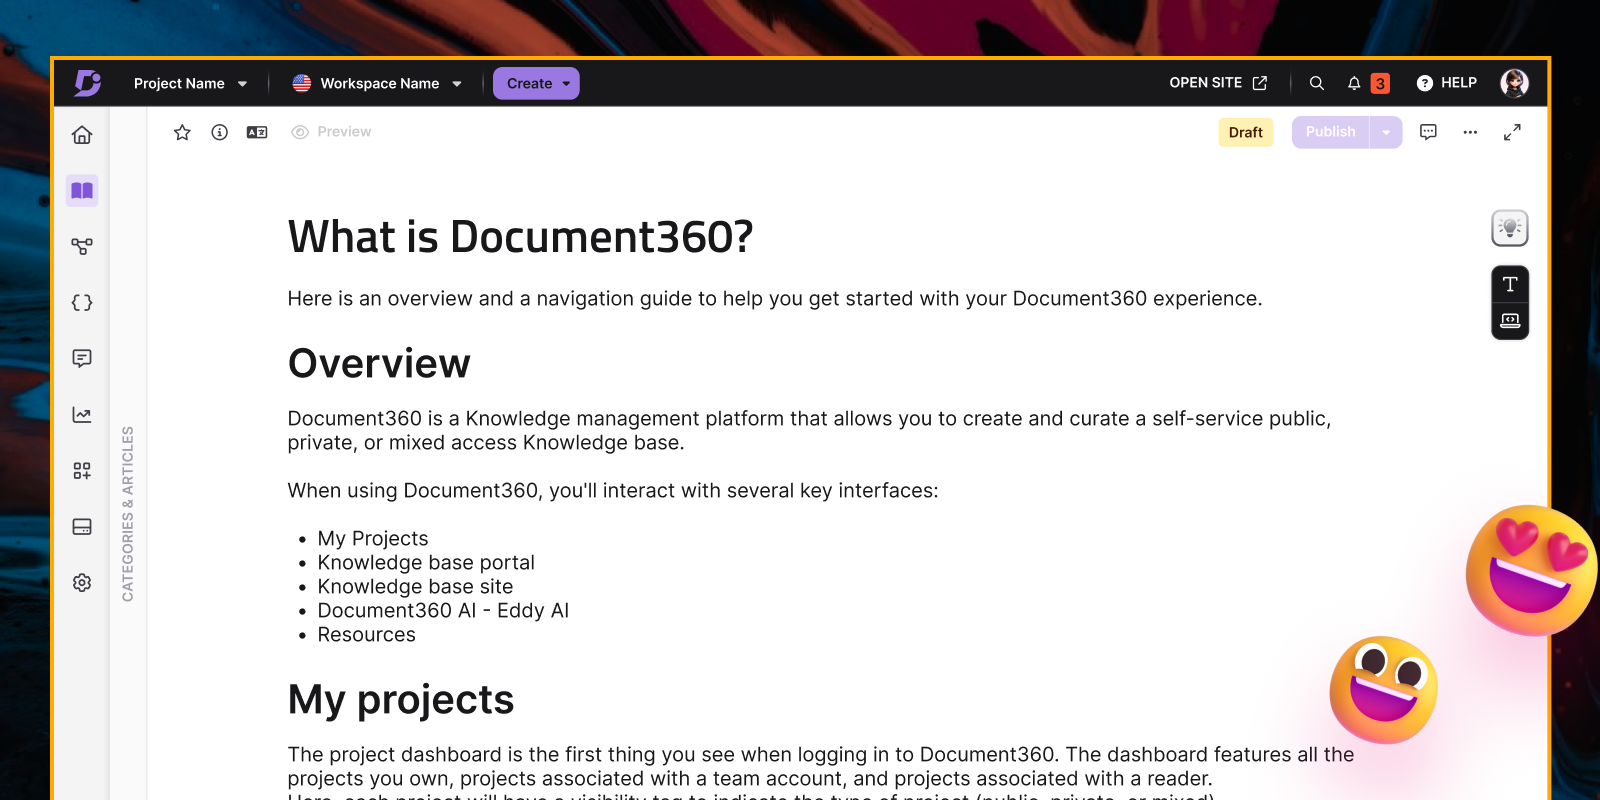Screen dimensions: 1600x800
Task: Select the text T editor tool
Action: pyautogui.click(x=1510, y=284)
